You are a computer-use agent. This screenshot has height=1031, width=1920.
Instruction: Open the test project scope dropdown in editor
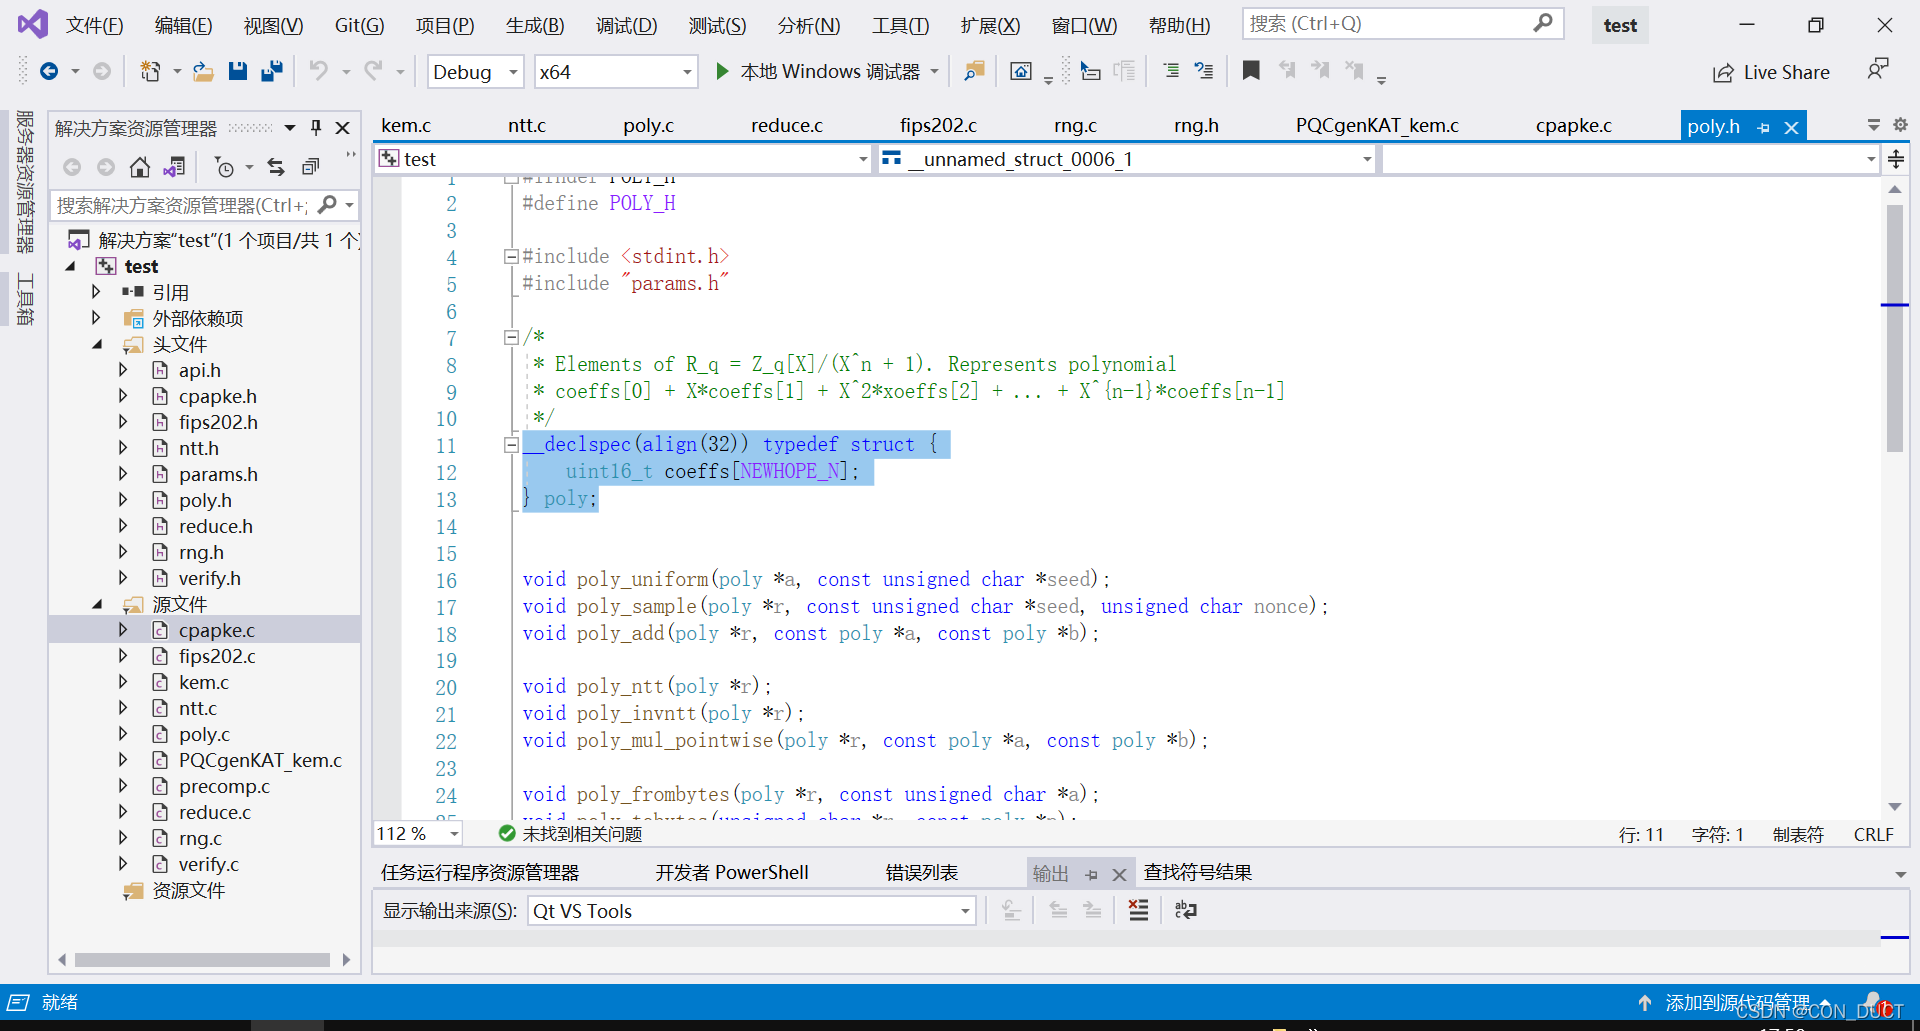pyautogui.click(x=623, y=159)
